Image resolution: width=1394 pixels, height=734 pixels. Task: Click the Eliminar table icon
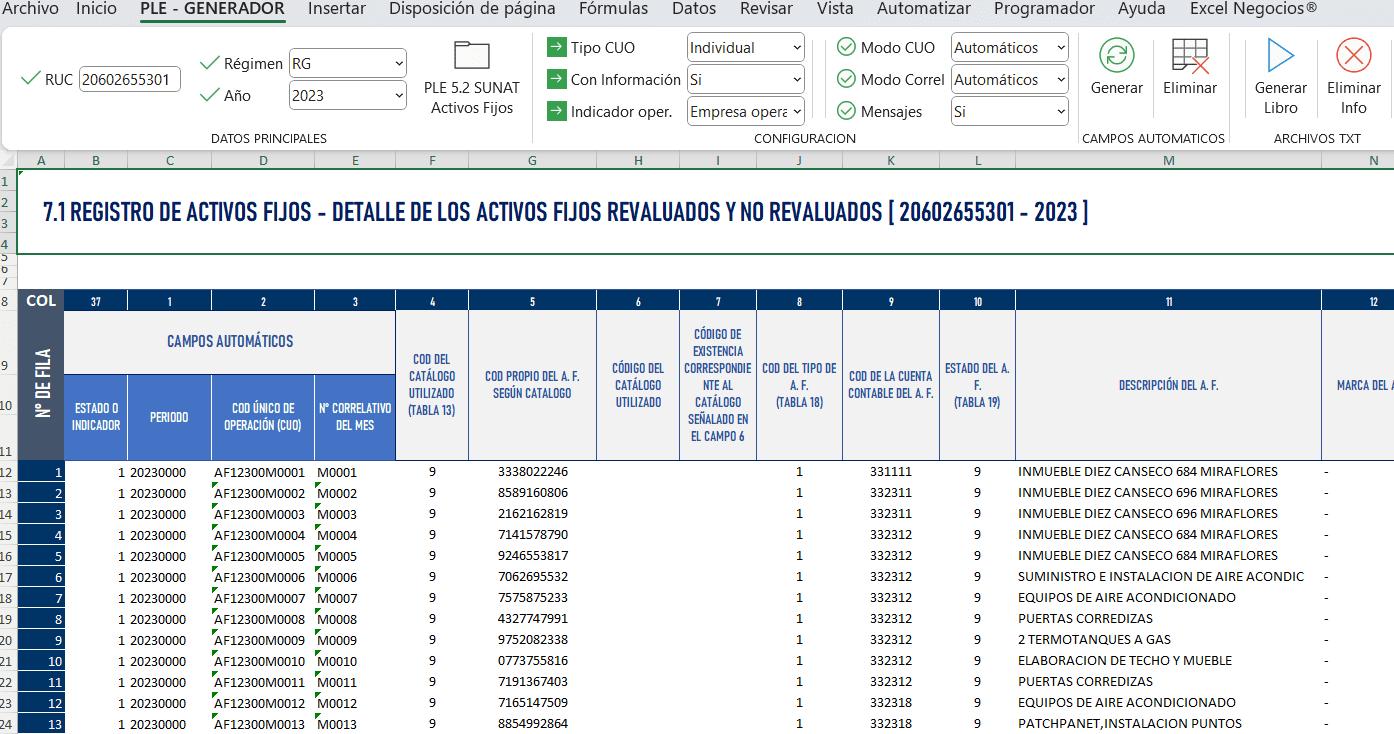click(1190, 55)
